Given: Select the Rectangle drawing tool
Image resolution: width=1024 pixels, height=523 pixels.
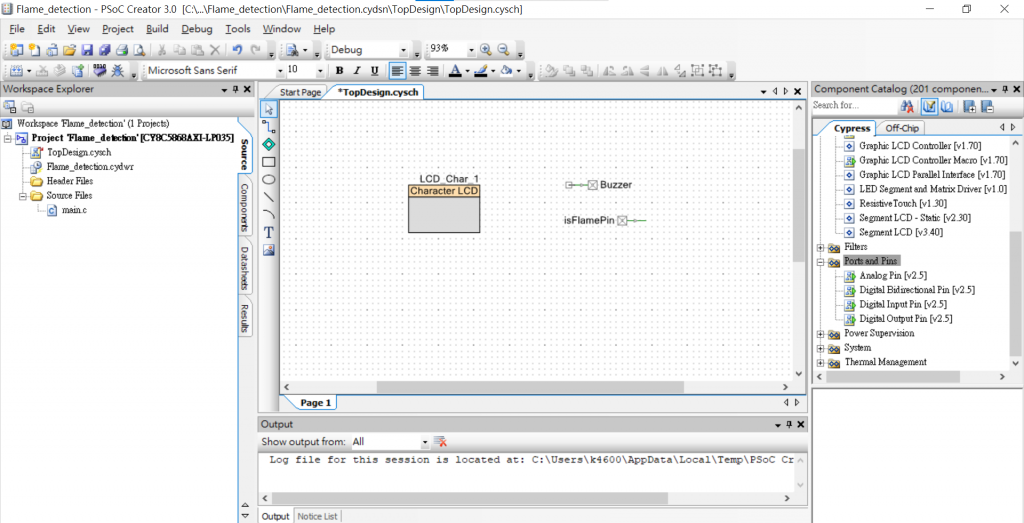Looking at the screenshot, I should [268, 161].
